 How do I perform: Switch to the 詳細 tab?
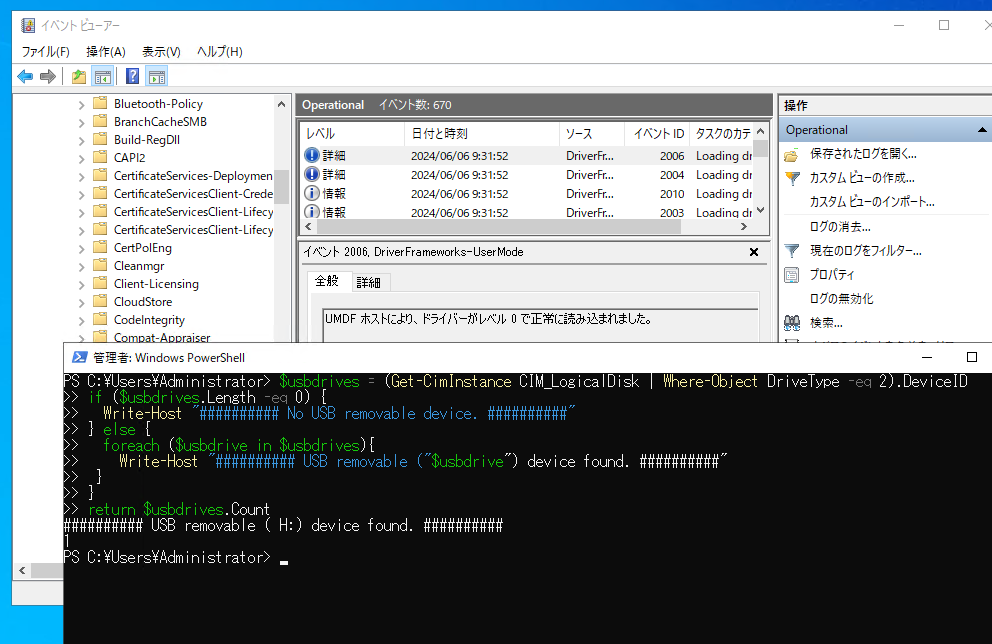[368, 282]
